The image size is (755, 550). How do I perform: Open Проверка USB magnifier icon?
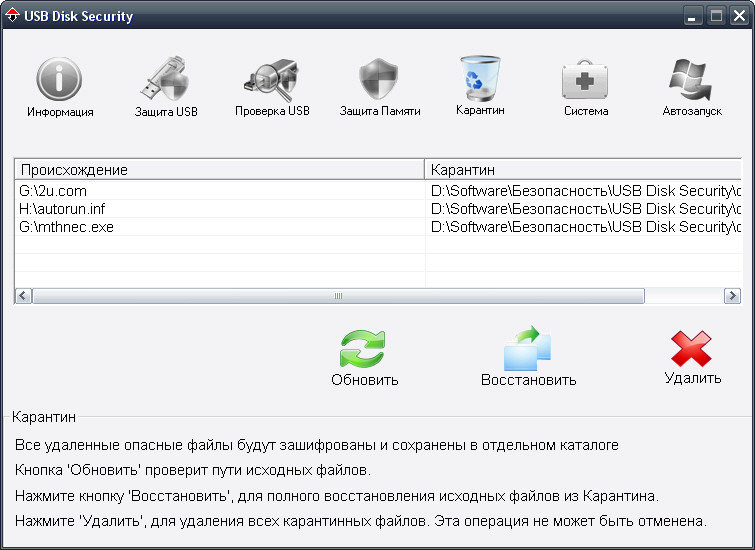pos(272,79)
